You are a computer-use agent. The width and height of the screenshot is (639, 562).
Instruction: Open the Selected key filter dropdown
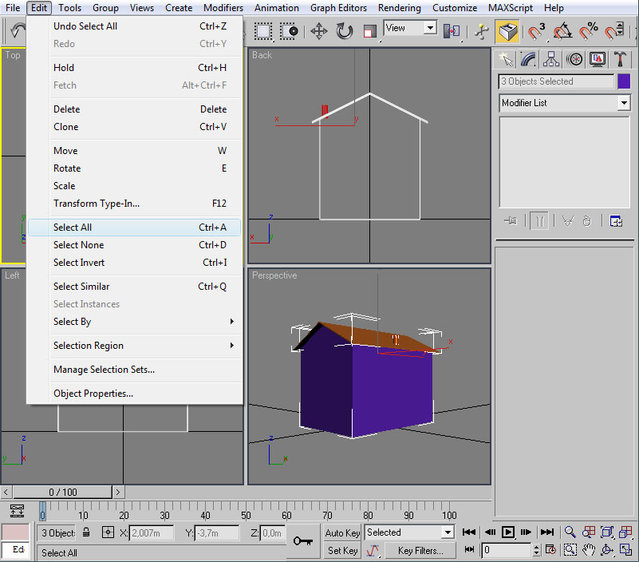pyautogui.click(x=446, y=533)
